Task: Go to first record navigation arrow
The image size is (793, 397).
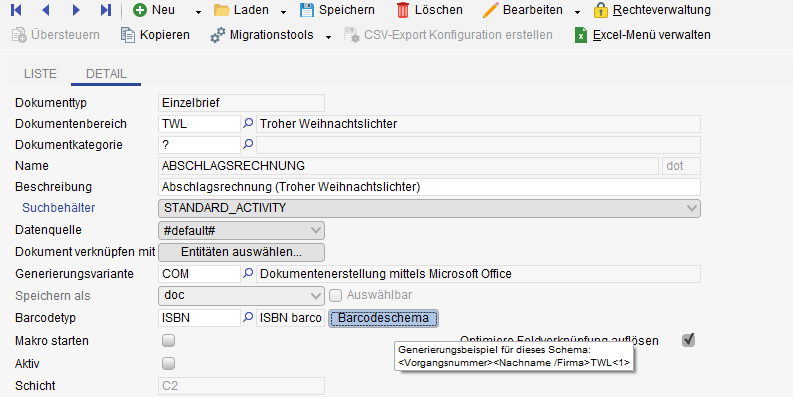Action: coord(16,10)
